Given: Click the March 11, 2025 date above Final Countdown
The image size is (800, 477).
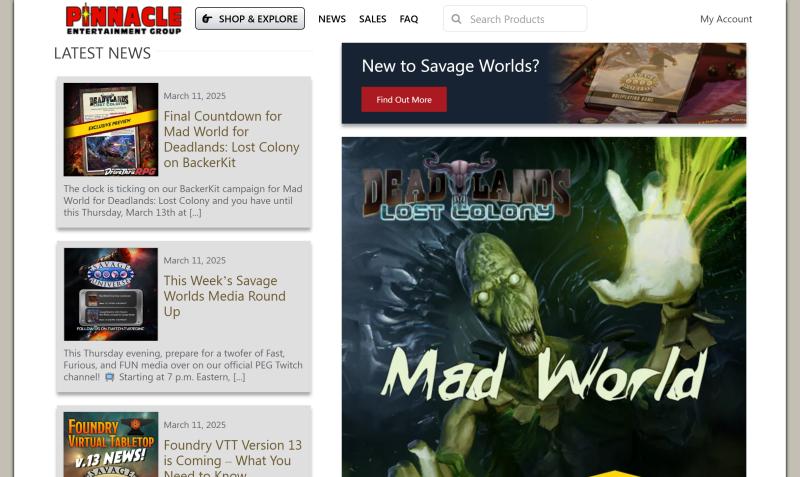Looking at the screenshot, I should (194, 96).
